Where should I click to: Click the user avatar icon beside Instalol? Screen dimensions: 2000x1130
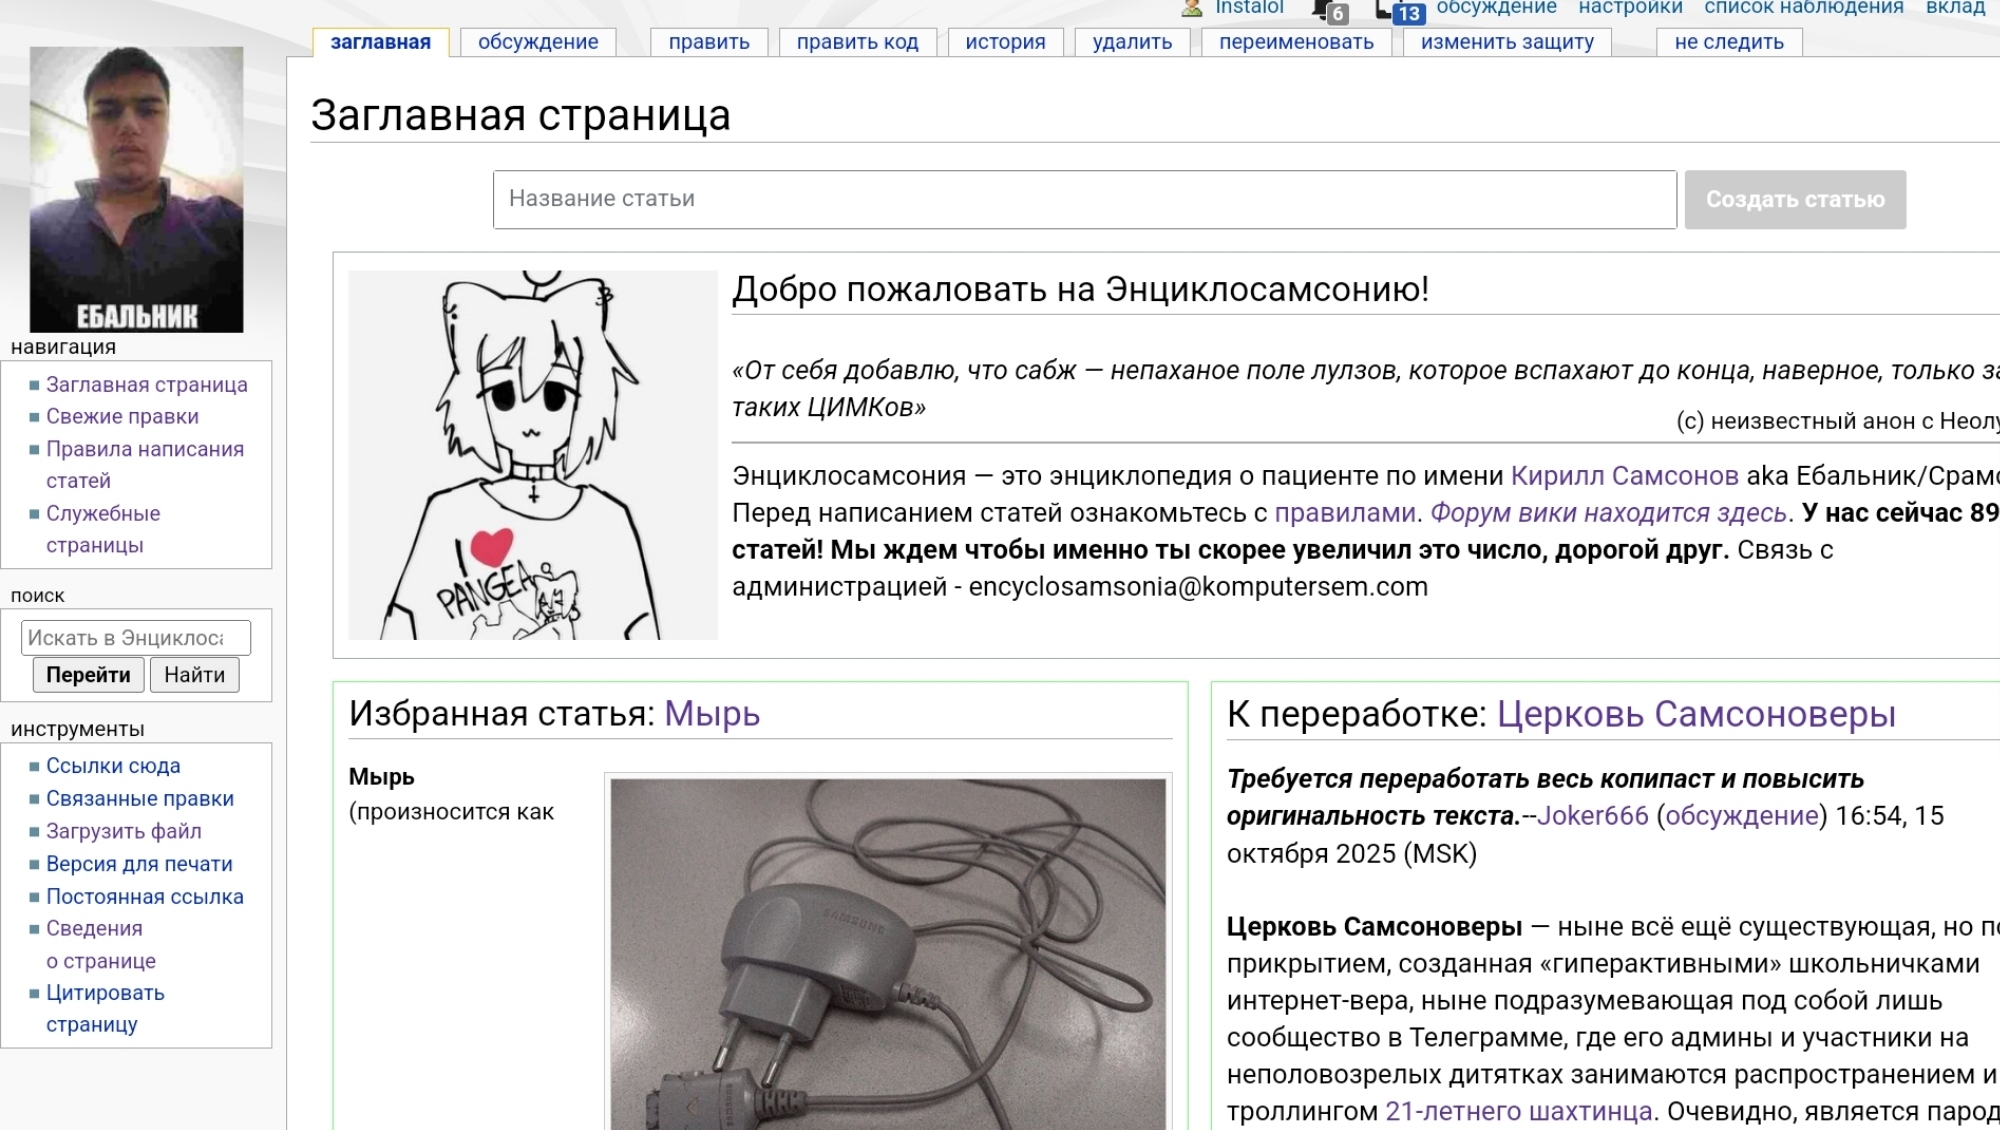1191,8
